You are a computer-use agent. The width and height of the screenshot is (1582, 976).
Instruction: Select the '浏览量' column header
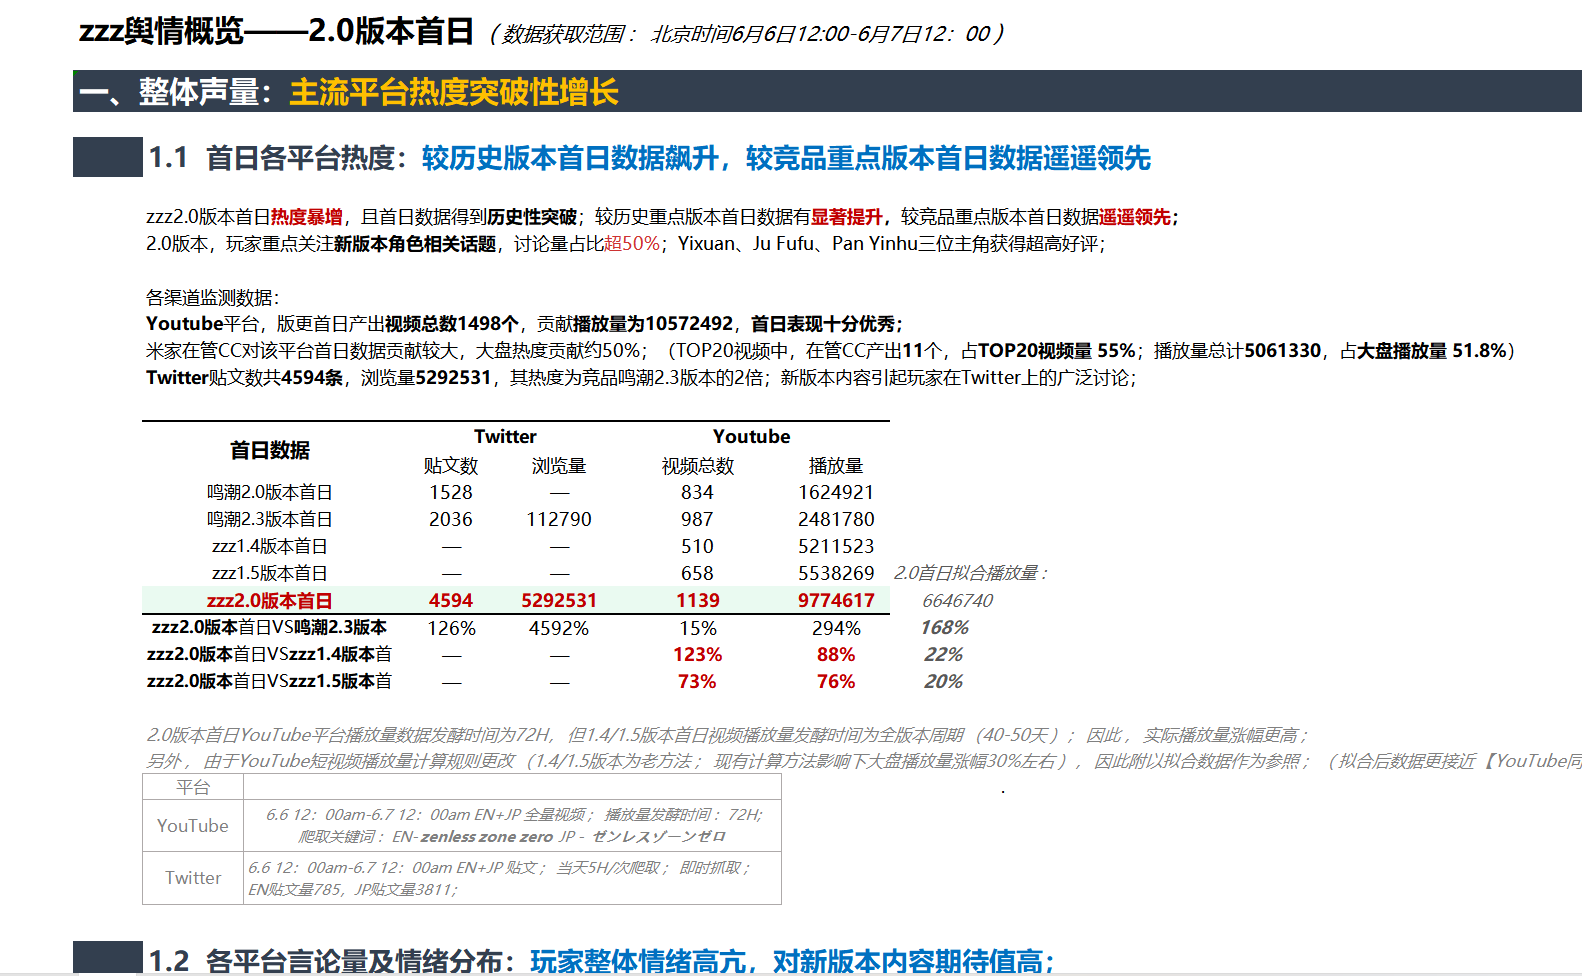coord(559,466)
